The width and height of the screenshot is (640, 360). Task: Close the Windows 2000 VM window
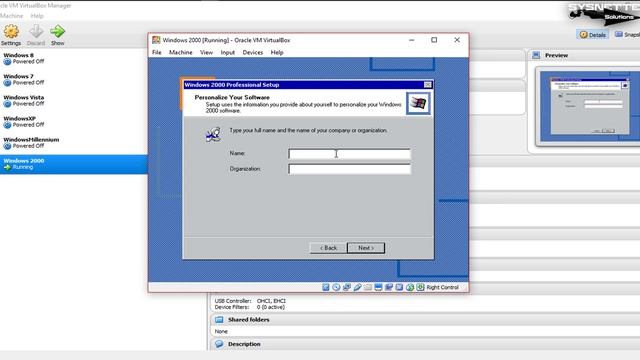click(457, 40)
